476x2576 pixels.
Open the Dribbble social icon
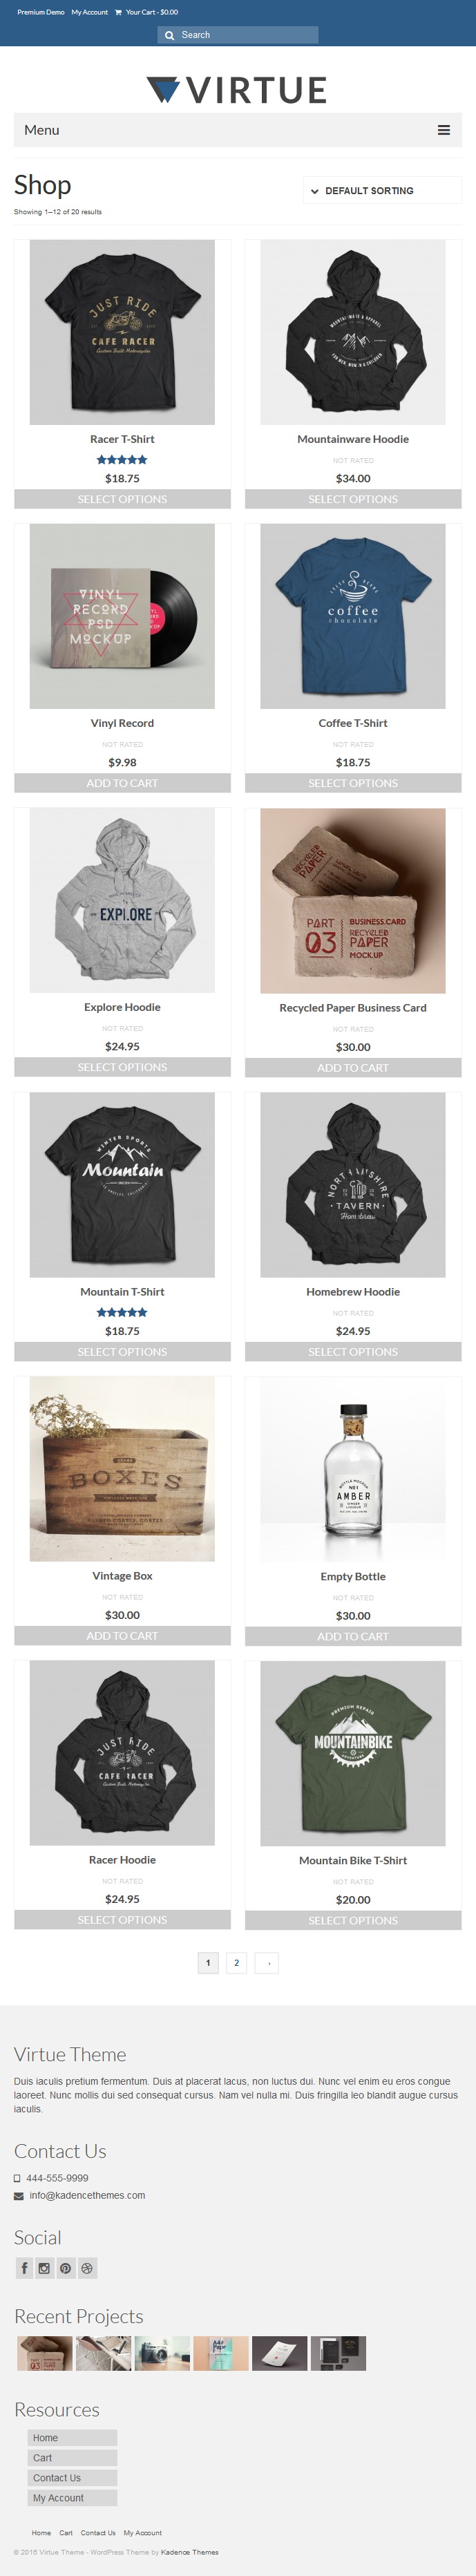pos(87,2268)
